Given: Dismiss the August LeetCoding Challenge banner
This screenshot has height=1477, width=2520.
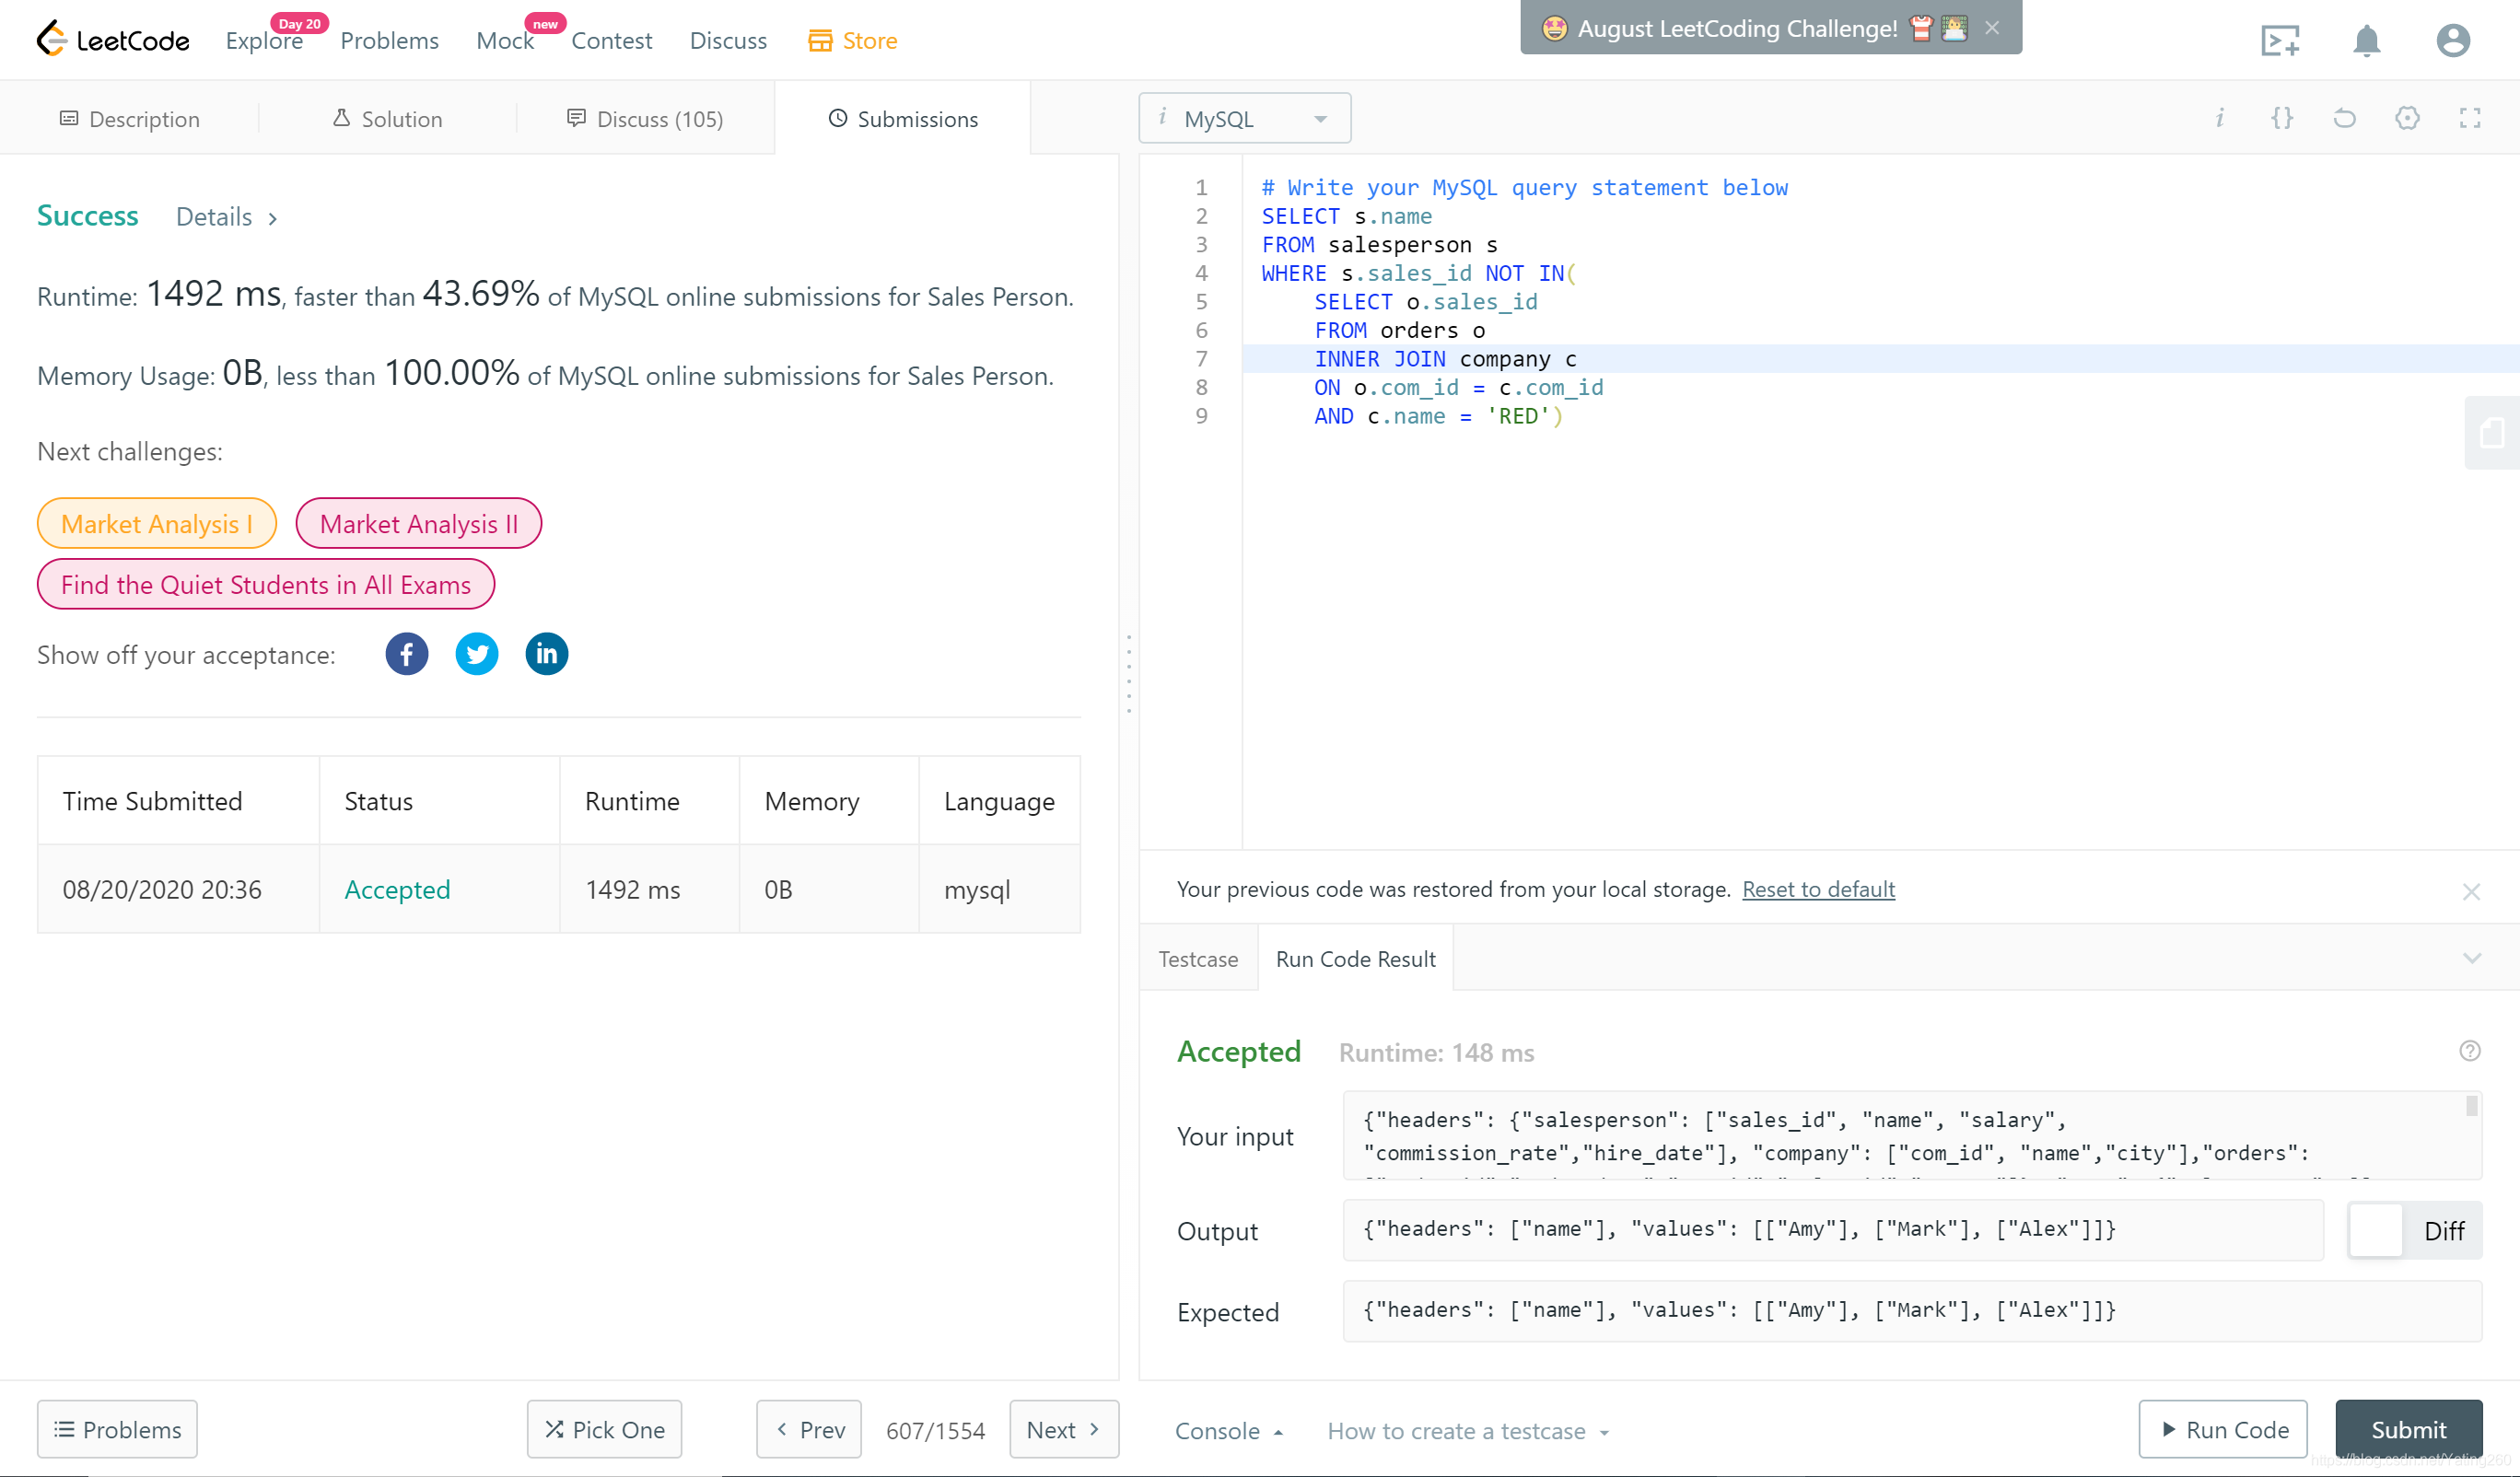Looking at the screenshot, I should (1991, 28).
